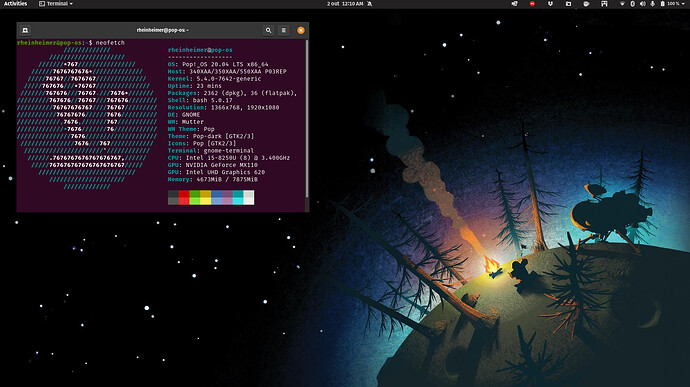
Task: Click the do-not-disturb bell icon beside clock
Action: coord(370,4)
